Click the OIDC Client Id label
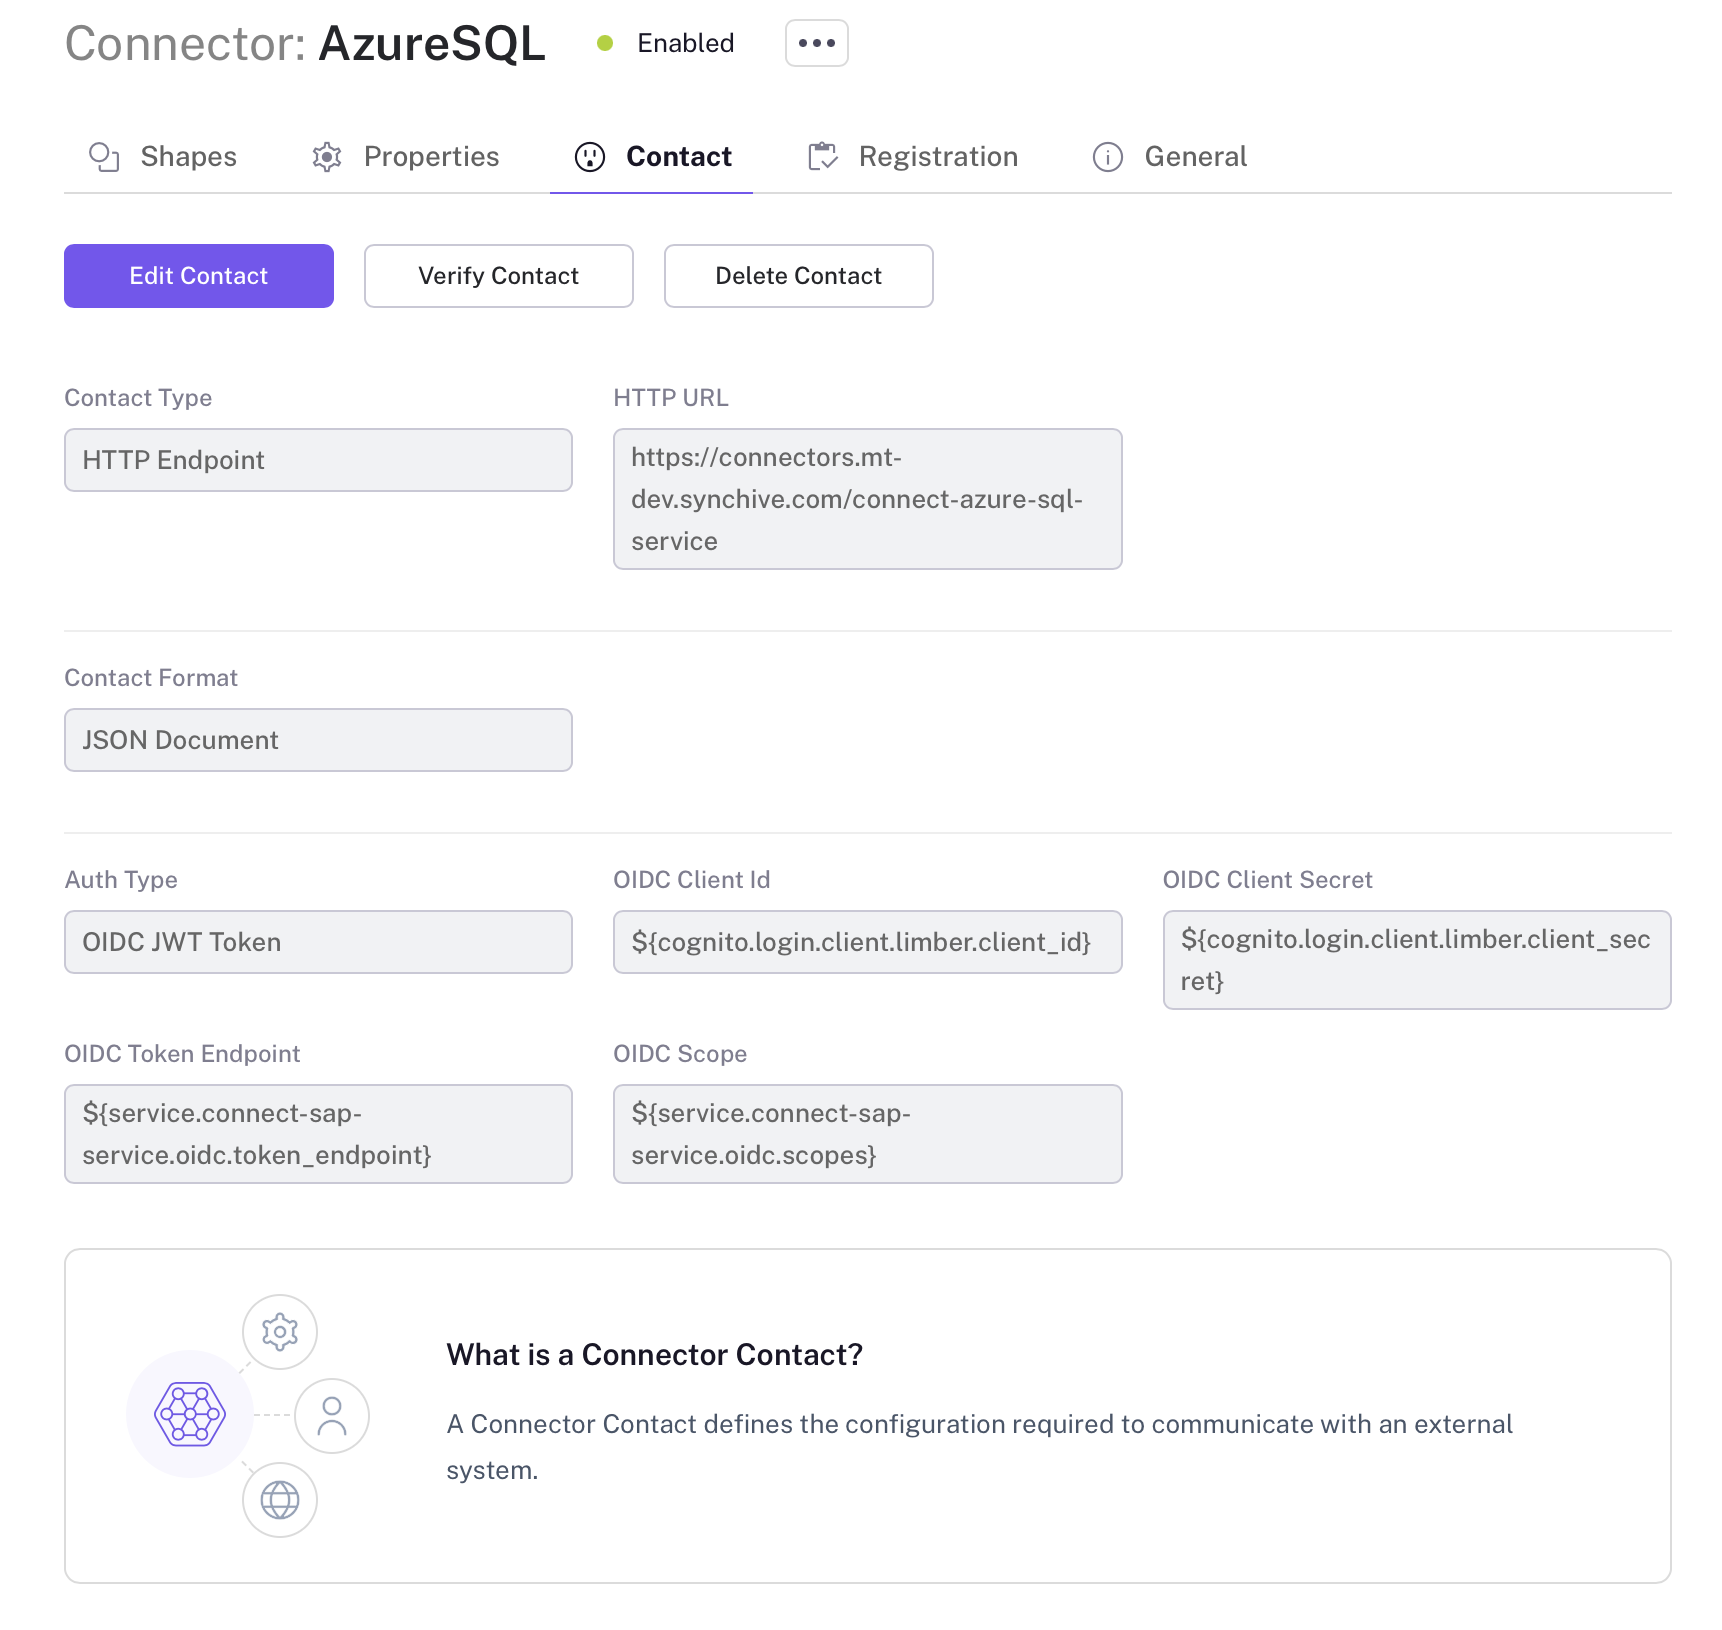This screenshot has height=1630, width=1722. click(x=692, y=880)
